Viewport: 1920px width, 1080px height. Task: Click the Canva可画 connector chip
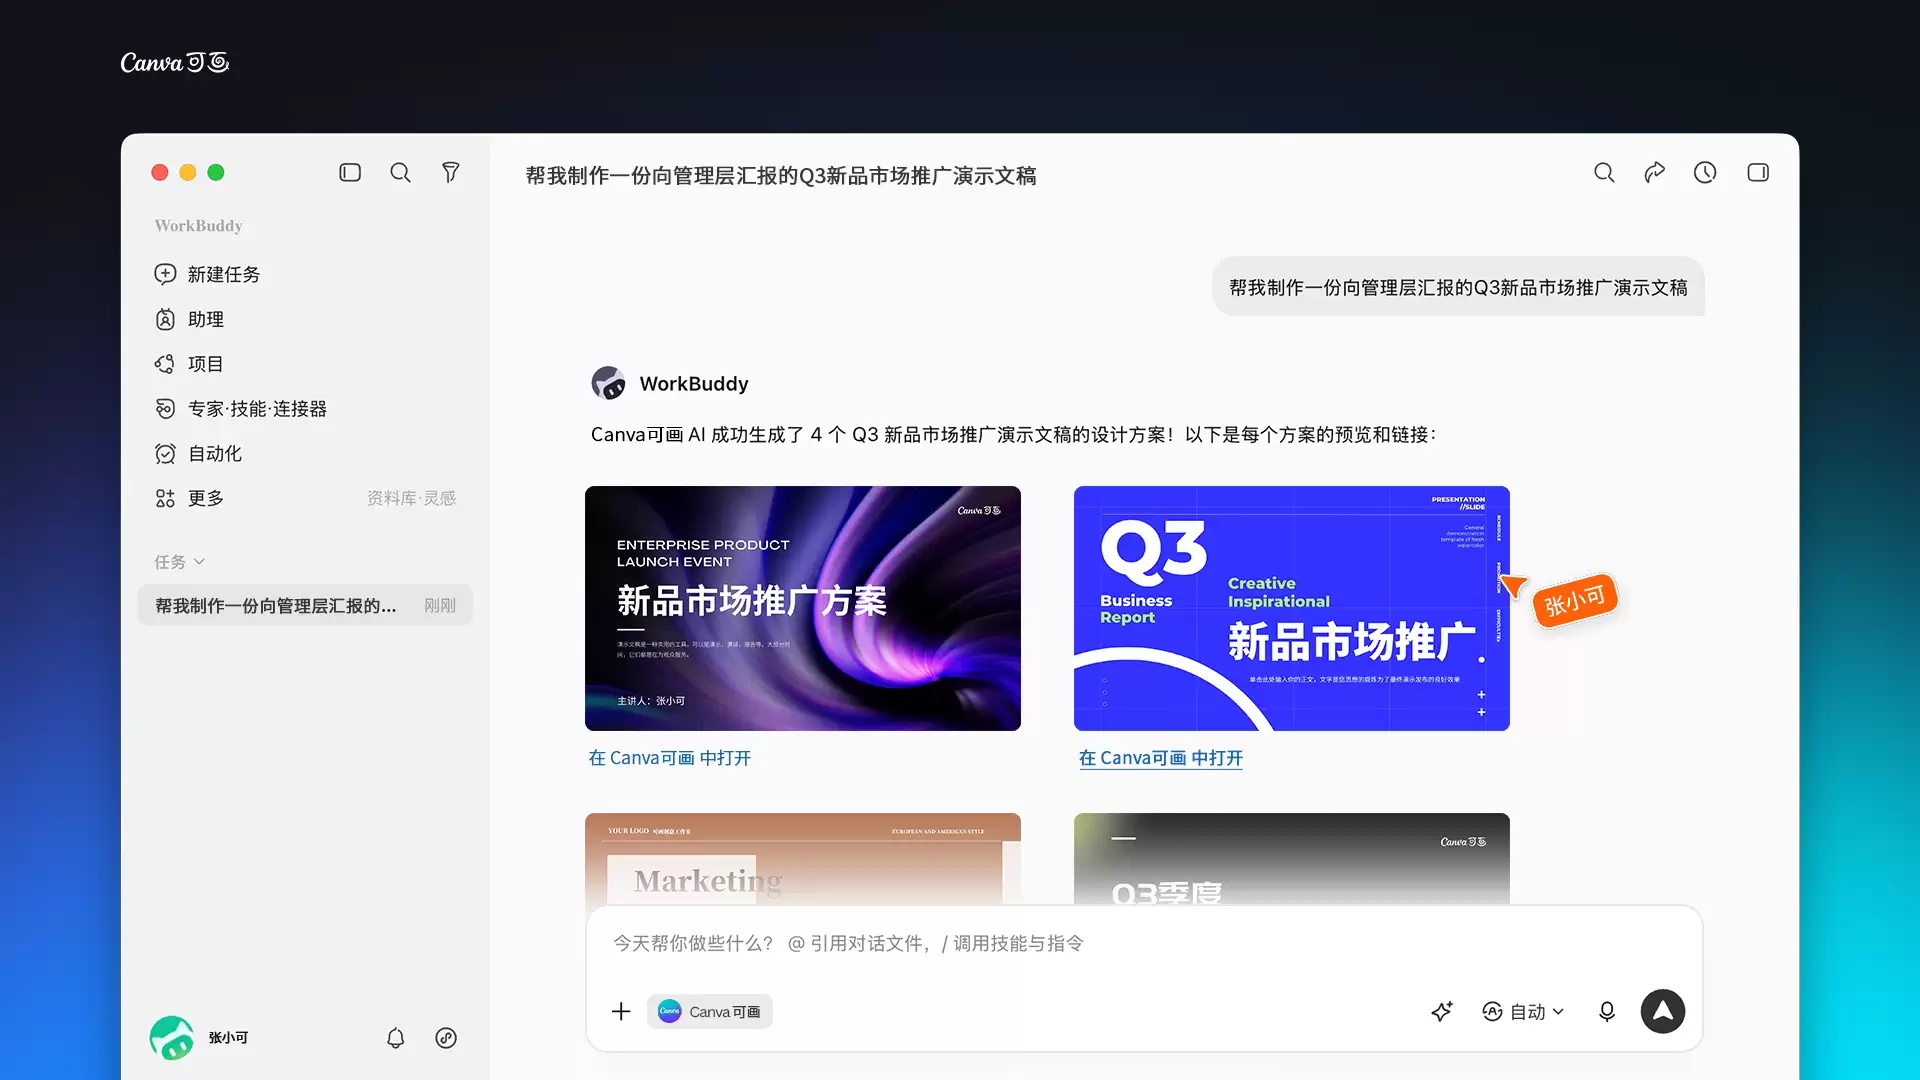pos(710,1011)
